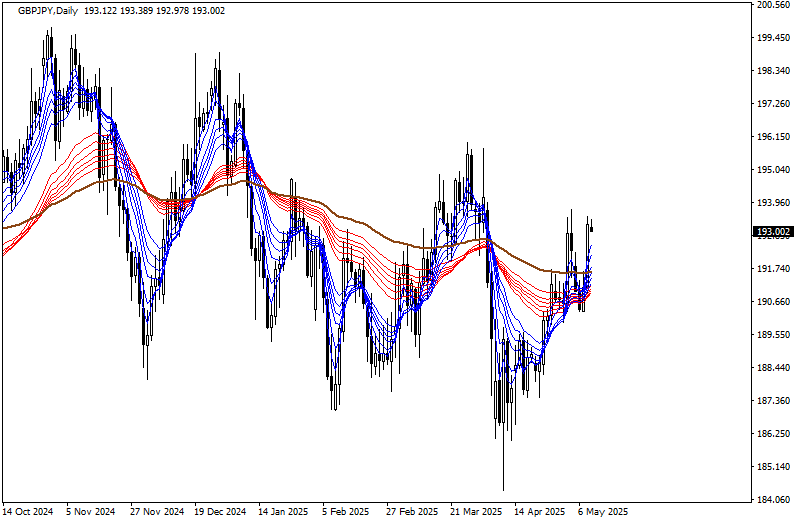Click the 200.560 price axis label

774,5
